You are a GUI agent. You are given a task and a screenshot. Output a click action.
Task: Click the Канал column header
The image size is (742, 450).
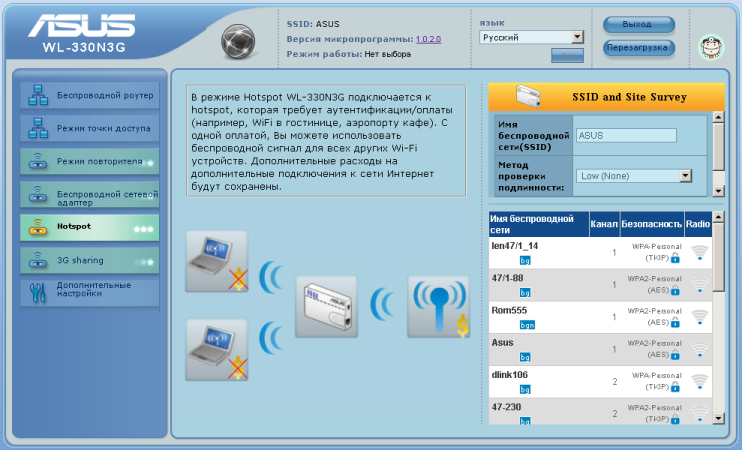(x=604, y=224)
